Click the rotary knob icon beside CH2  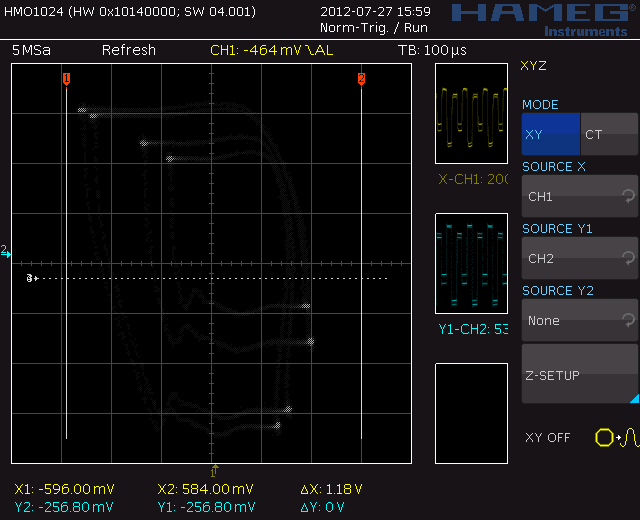[627, 259]
